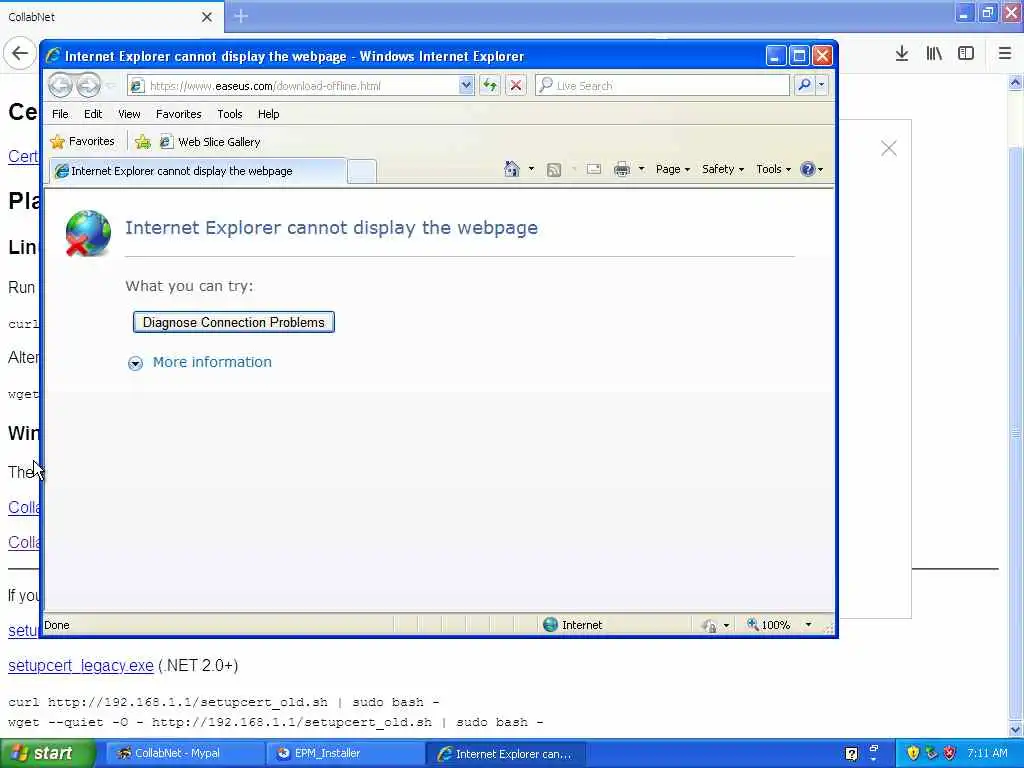Open the search provider dropdown arrow
The image size is (1024, 768).
[x=822, y=85]
